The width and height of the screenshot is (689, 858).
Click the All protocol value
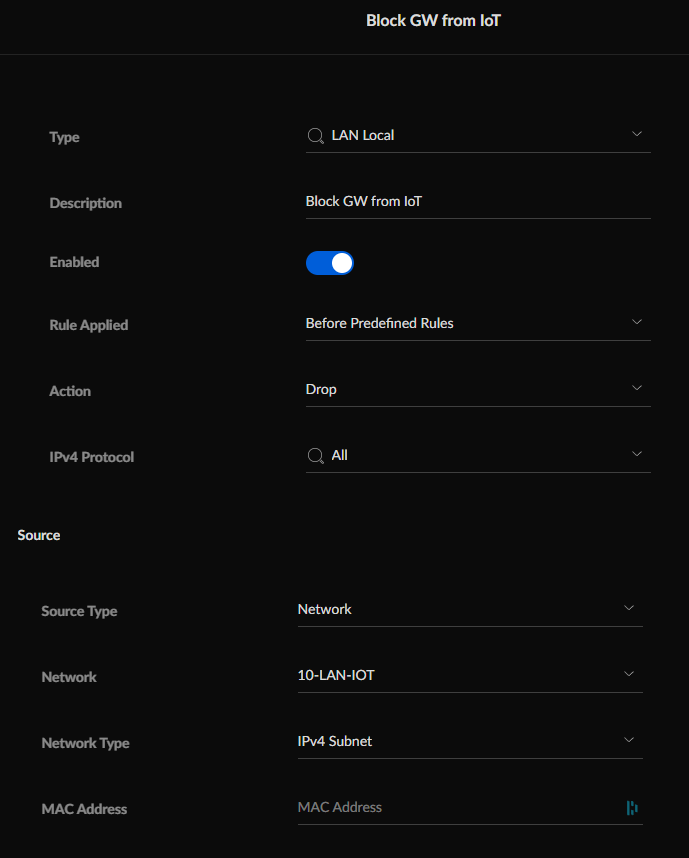(x=339, y=455)
